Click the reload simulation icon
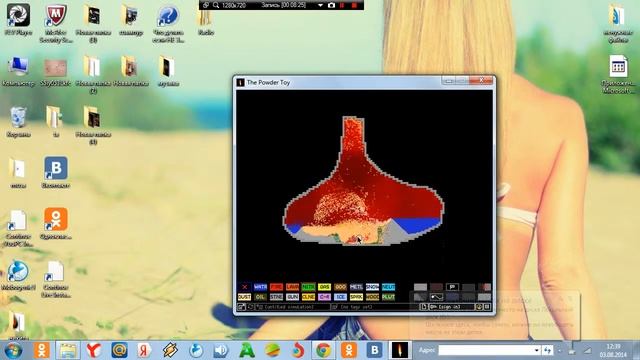Viewport: 640px width, 360px height. pos(250,307)
